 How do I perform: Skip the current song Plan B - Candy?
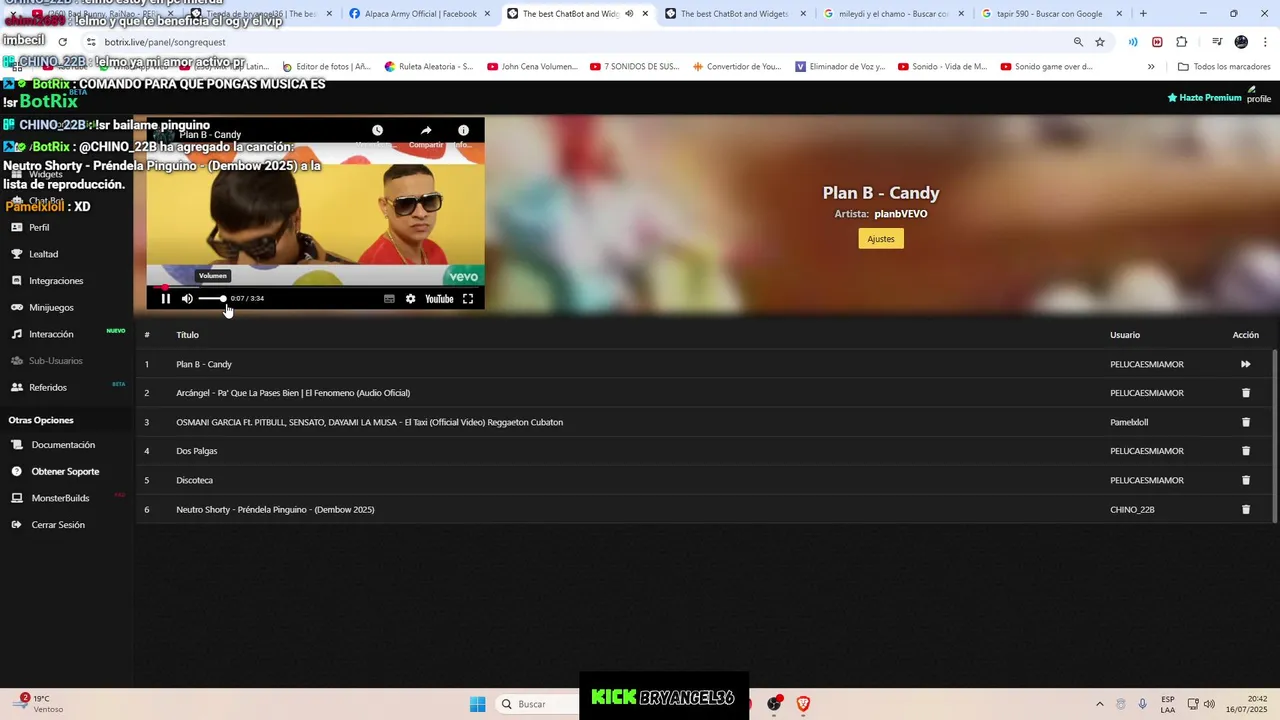(x=1246, y=364)
